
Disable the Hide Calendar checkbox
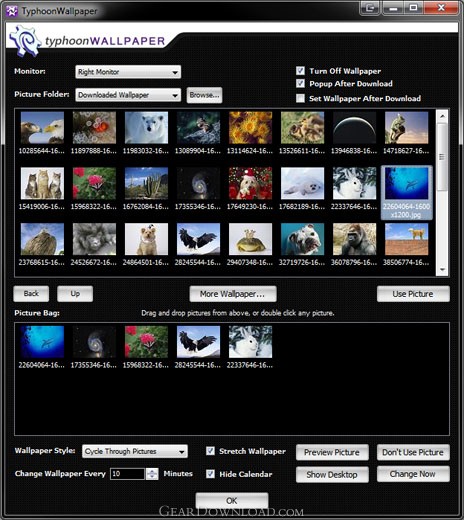click(x=210, y=474)
